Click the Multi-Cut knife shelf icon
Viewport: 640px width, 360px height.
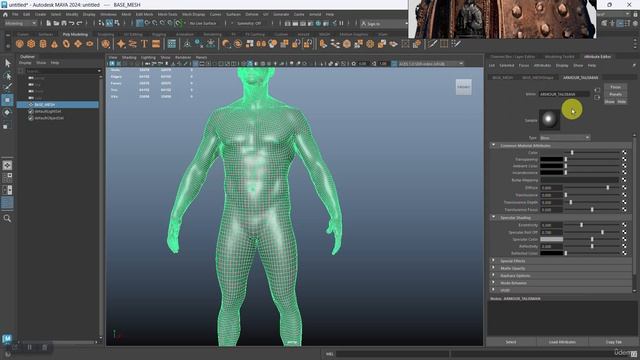pyautogui.click(x=432, y=44)
